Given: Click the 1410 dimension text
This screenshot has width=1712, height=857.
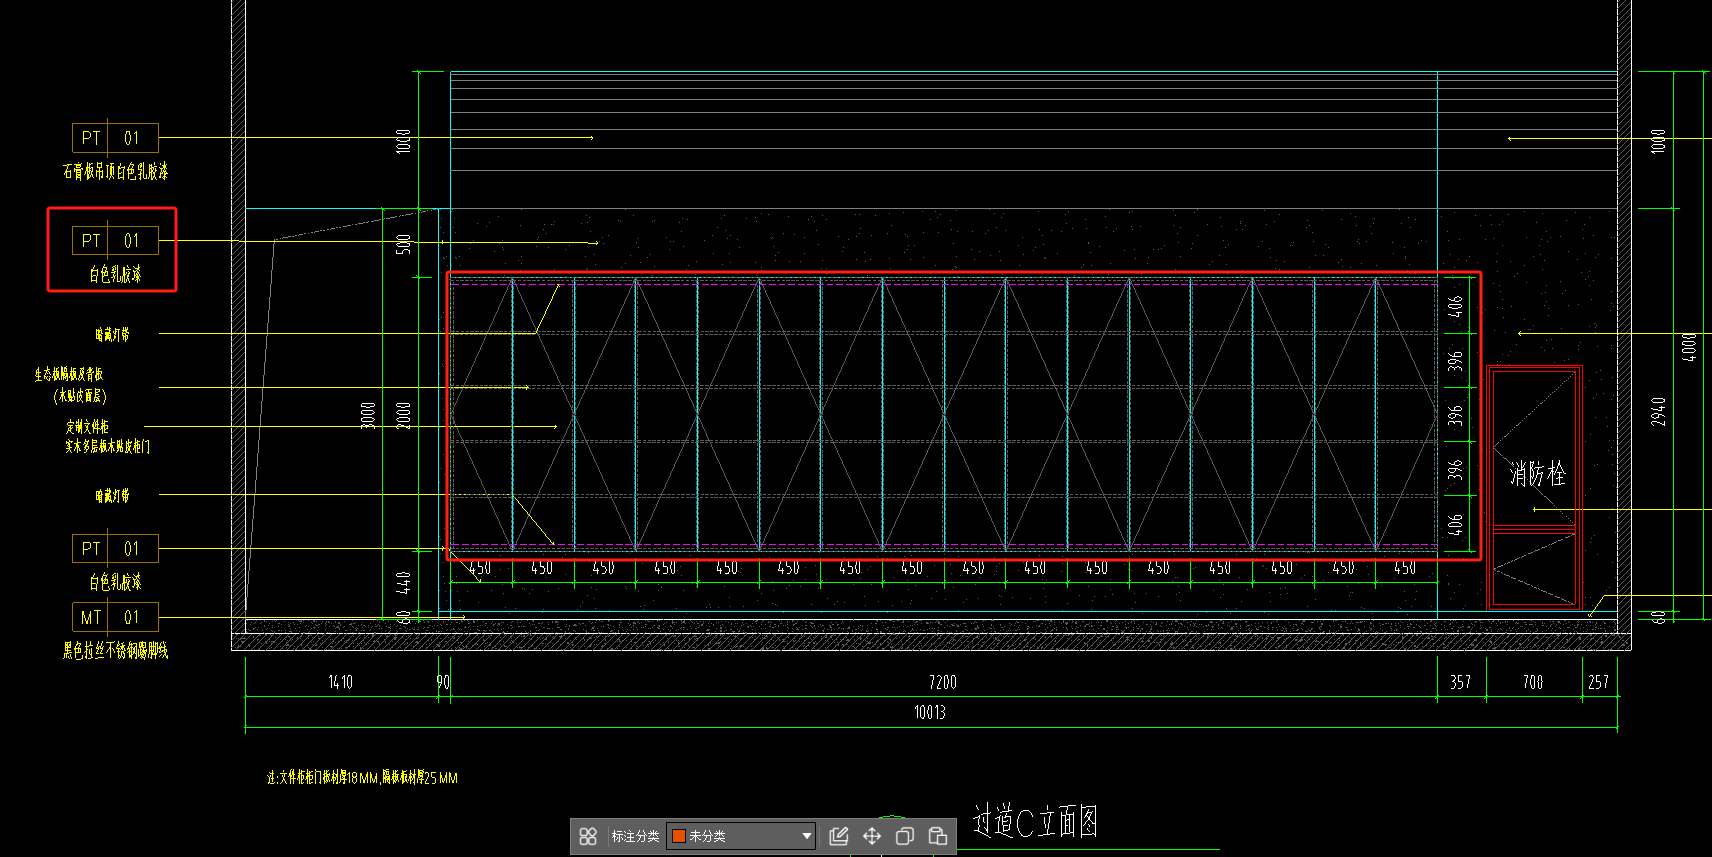Looking at the screenshot, I should 341,682.
